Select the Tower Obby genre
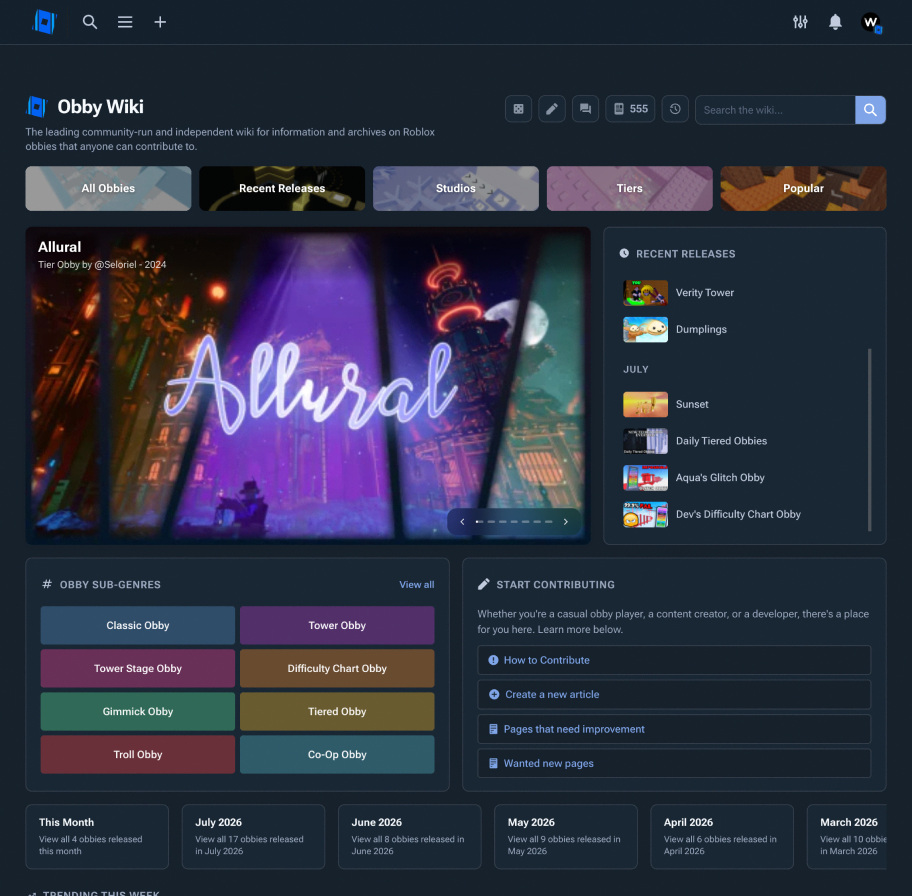 (337, 625)
